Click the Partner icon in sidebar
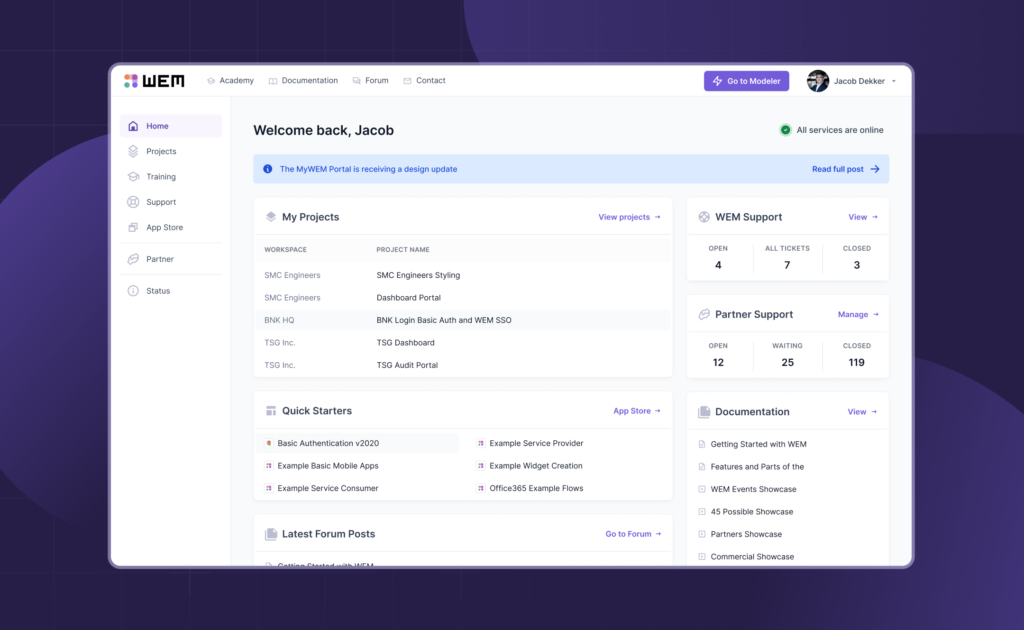Screen dimensions: 1024x630 pos(133,259)
